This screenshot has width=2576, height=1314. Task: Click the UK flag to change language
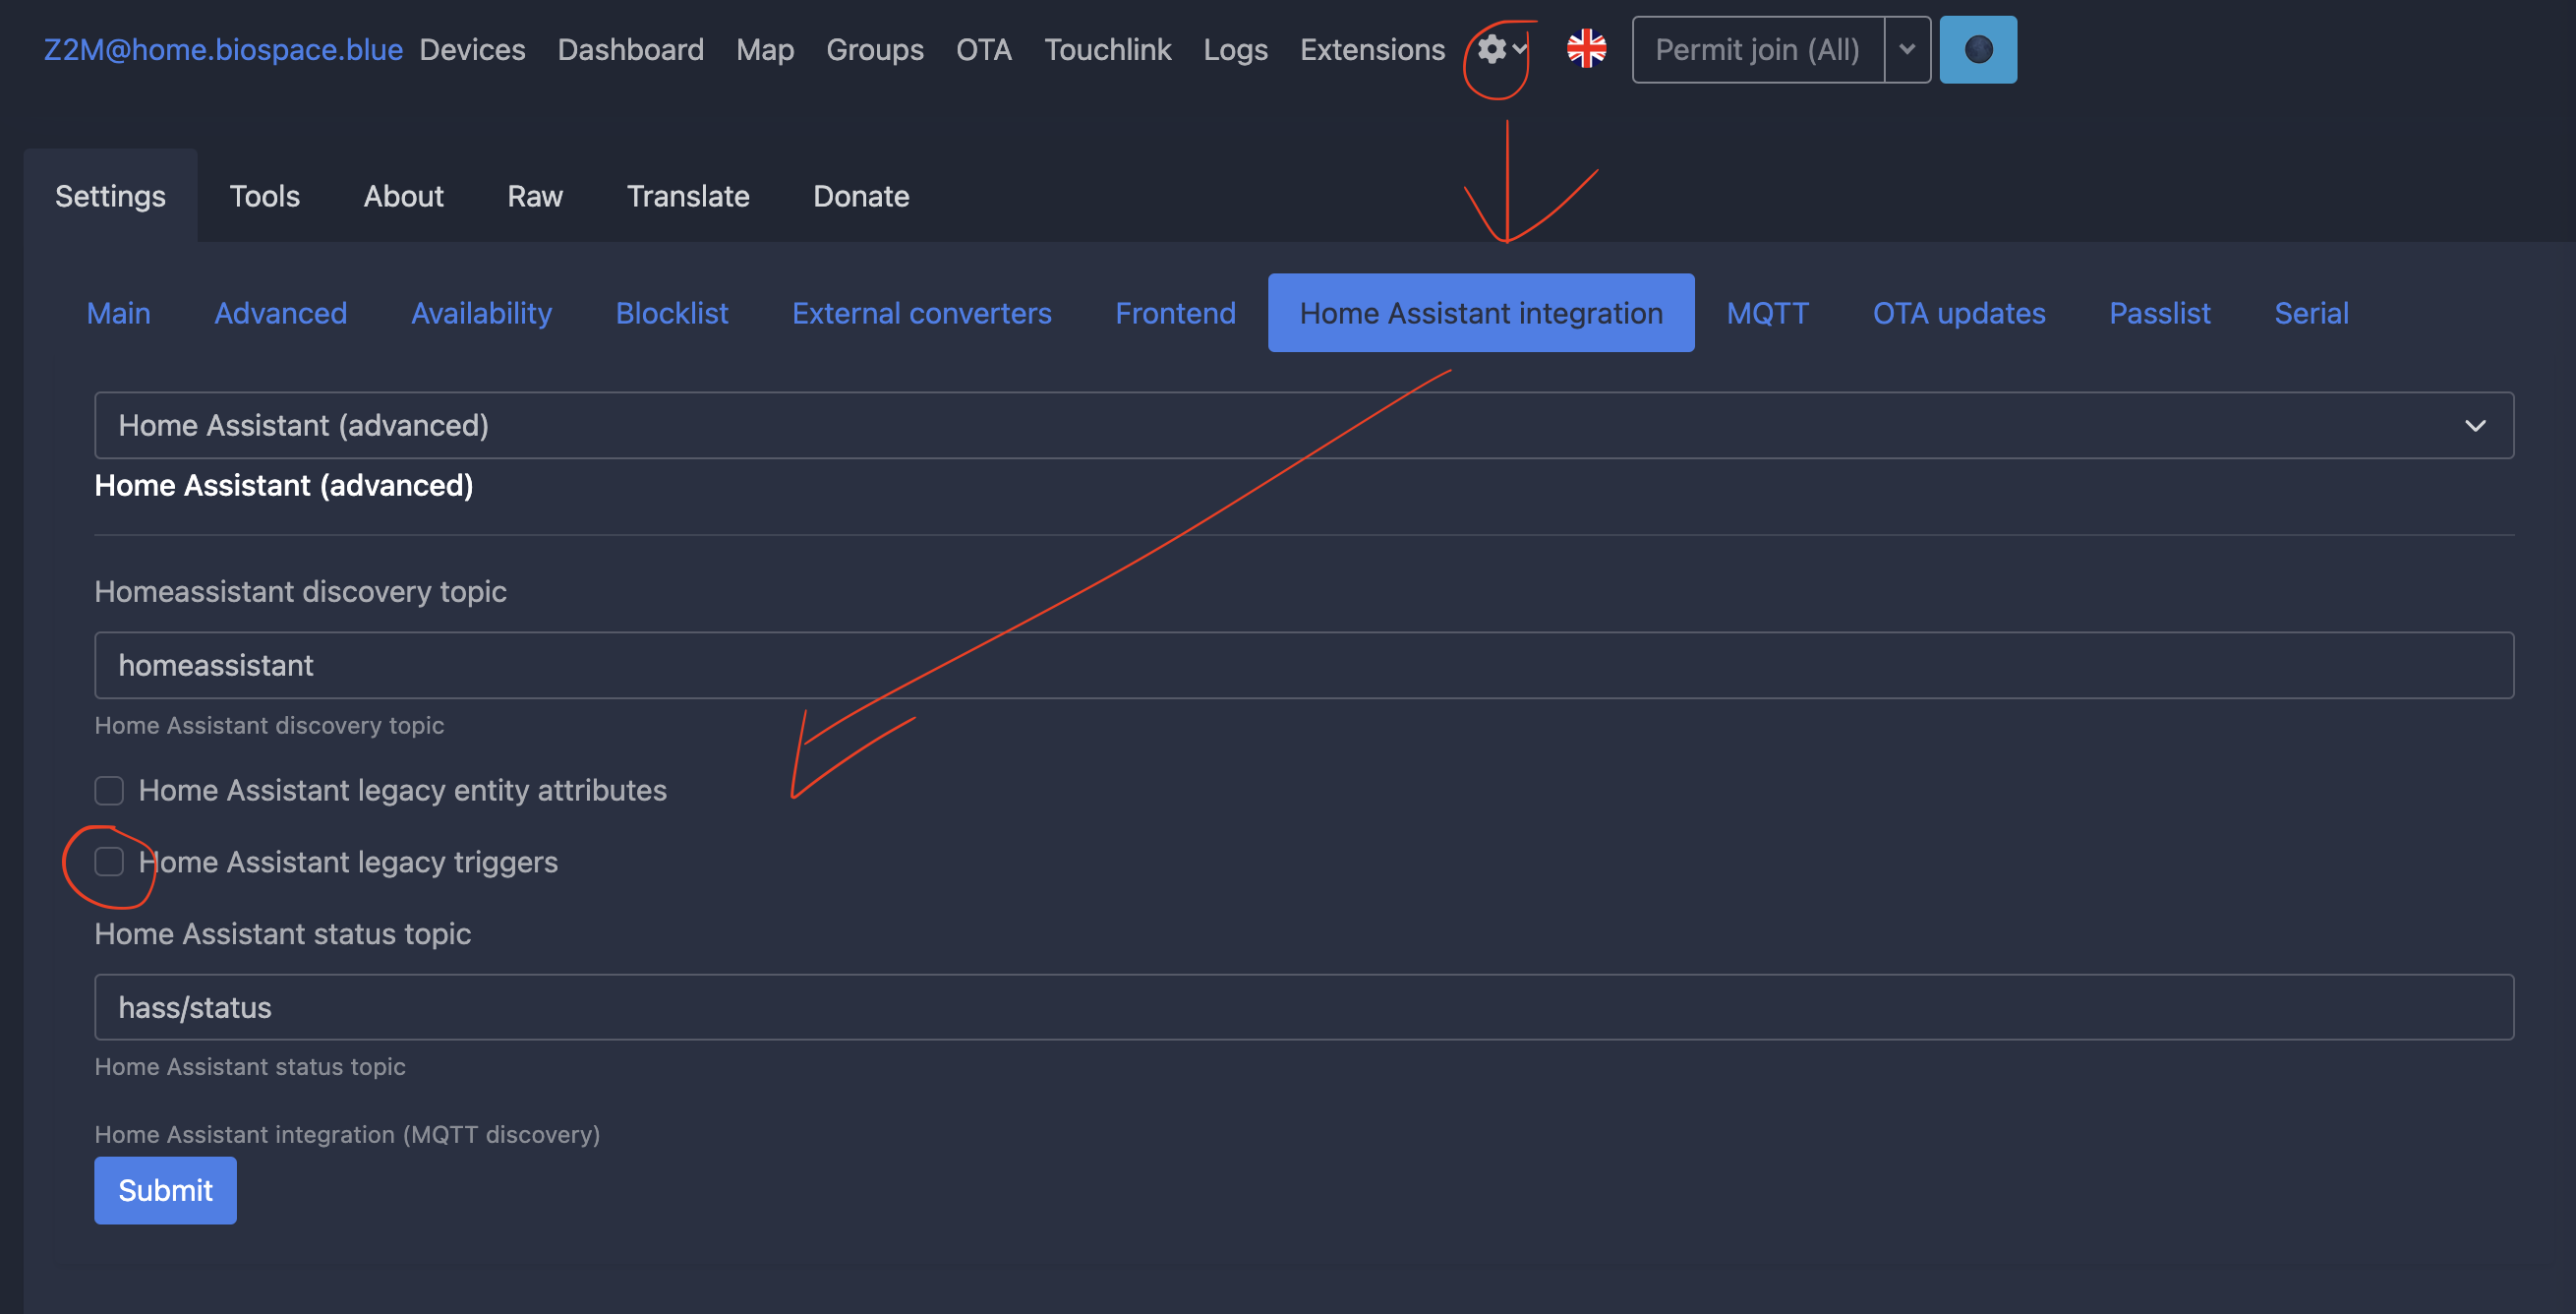pos(1586,47)
